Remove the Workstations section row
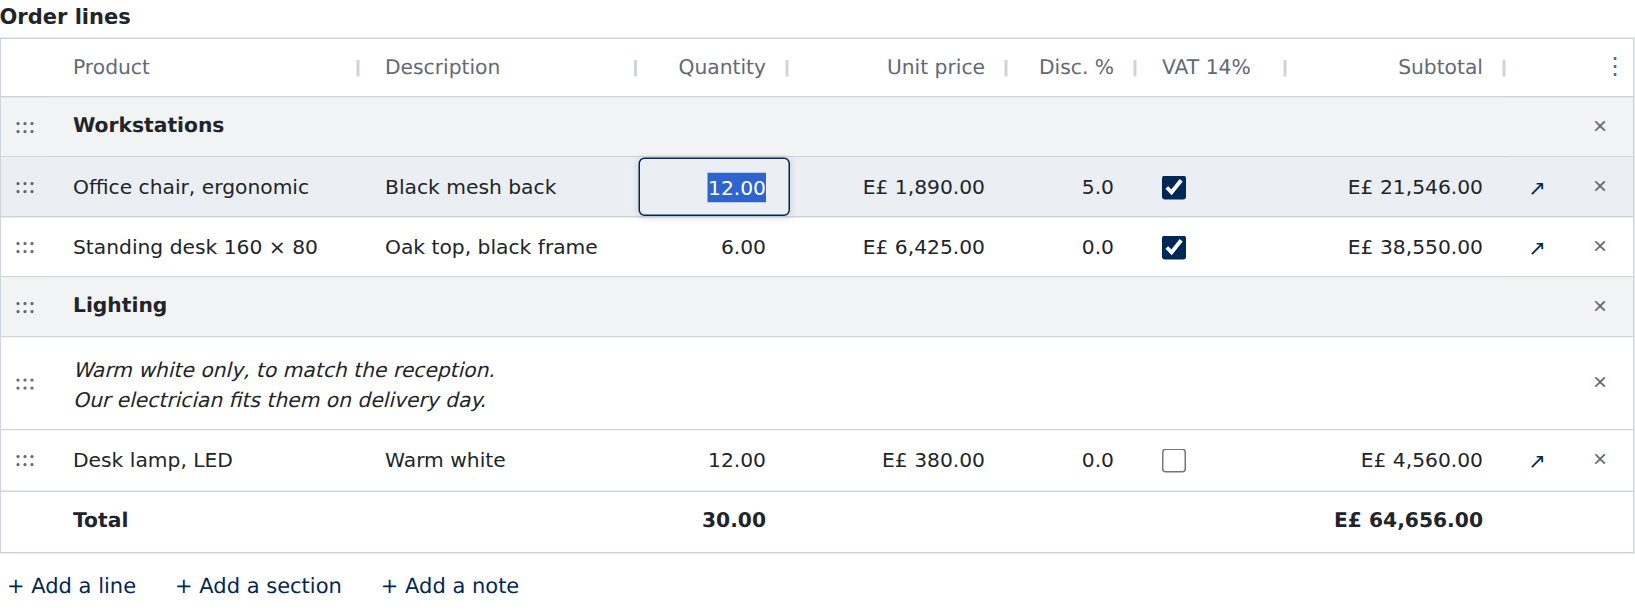Screen dimensions: 1635x612 coord(1600,126)
